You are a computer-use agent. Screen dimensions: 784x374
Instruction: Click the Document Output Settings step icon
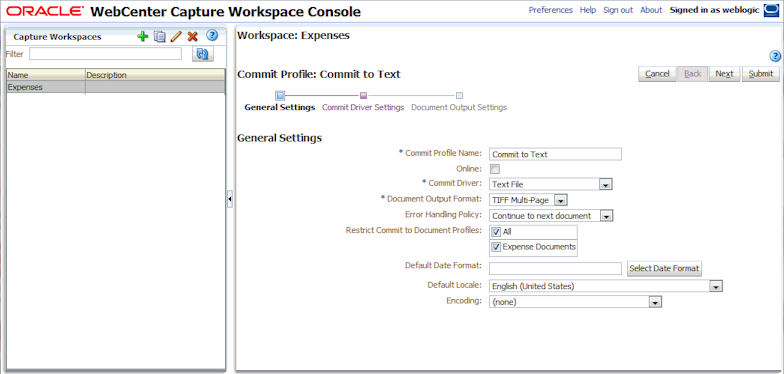tap(460, 95)
